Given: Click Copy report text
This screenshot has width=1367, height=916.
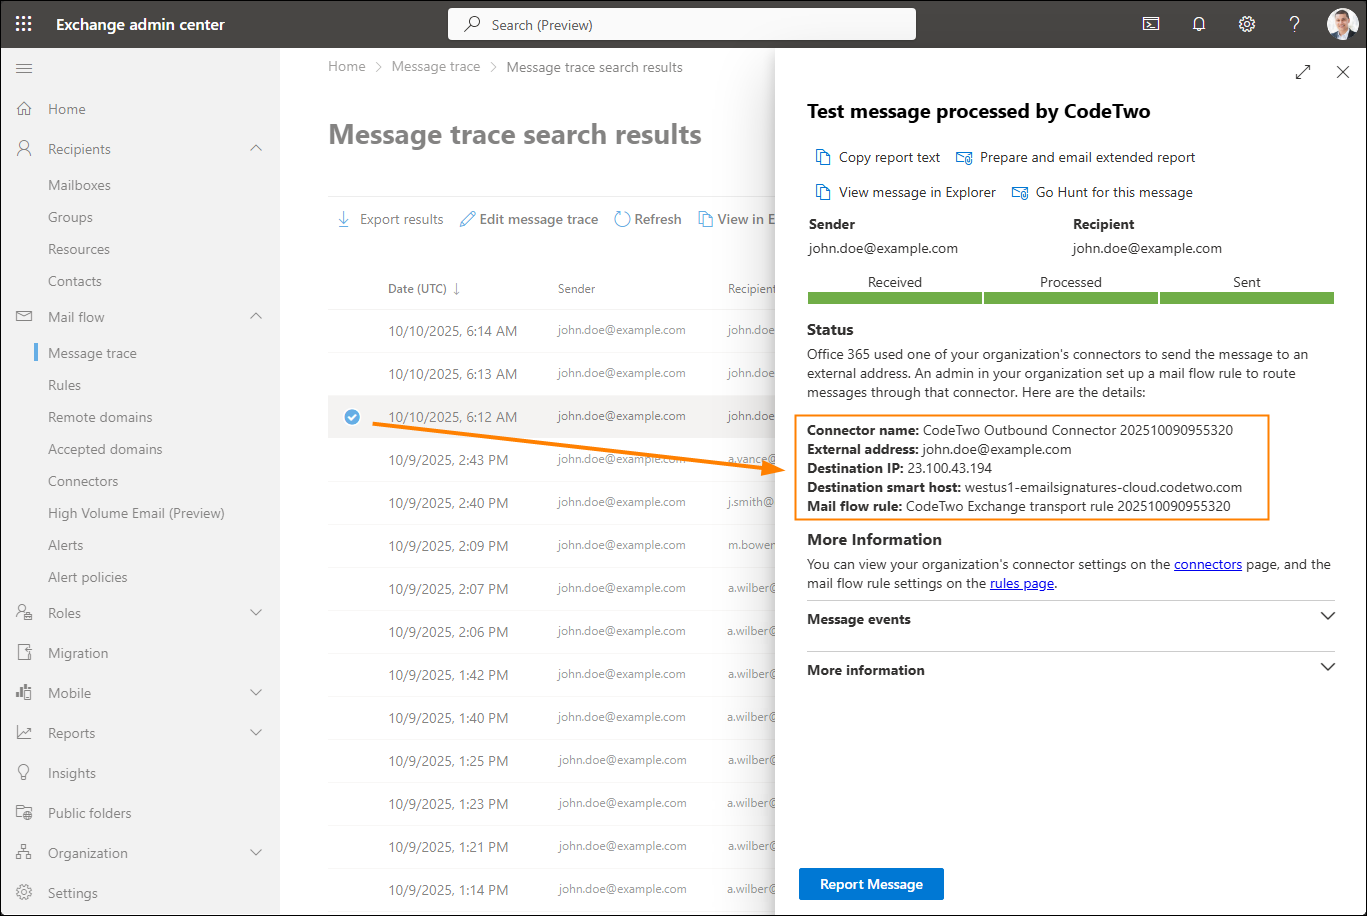Looking at the screenshot, I should point(878,157).
